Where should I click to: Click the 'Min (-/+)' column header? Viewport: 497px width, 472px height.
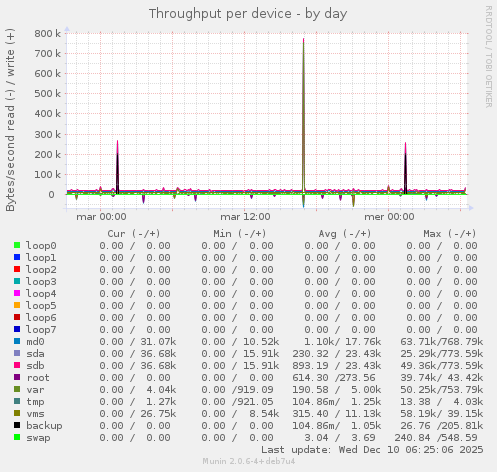point(240,234)
